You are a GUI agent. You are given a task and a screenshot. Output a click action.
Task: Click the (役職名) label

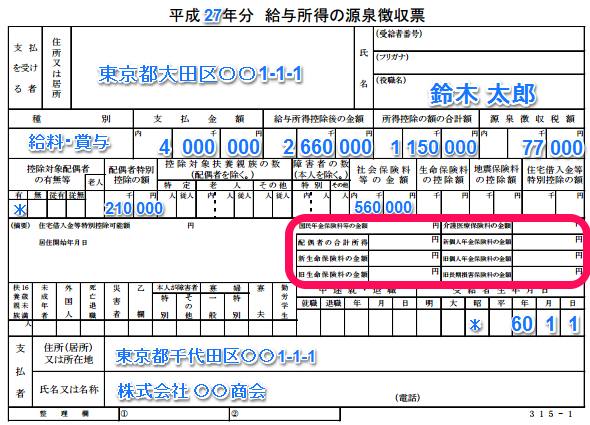(x=391, y=80)
